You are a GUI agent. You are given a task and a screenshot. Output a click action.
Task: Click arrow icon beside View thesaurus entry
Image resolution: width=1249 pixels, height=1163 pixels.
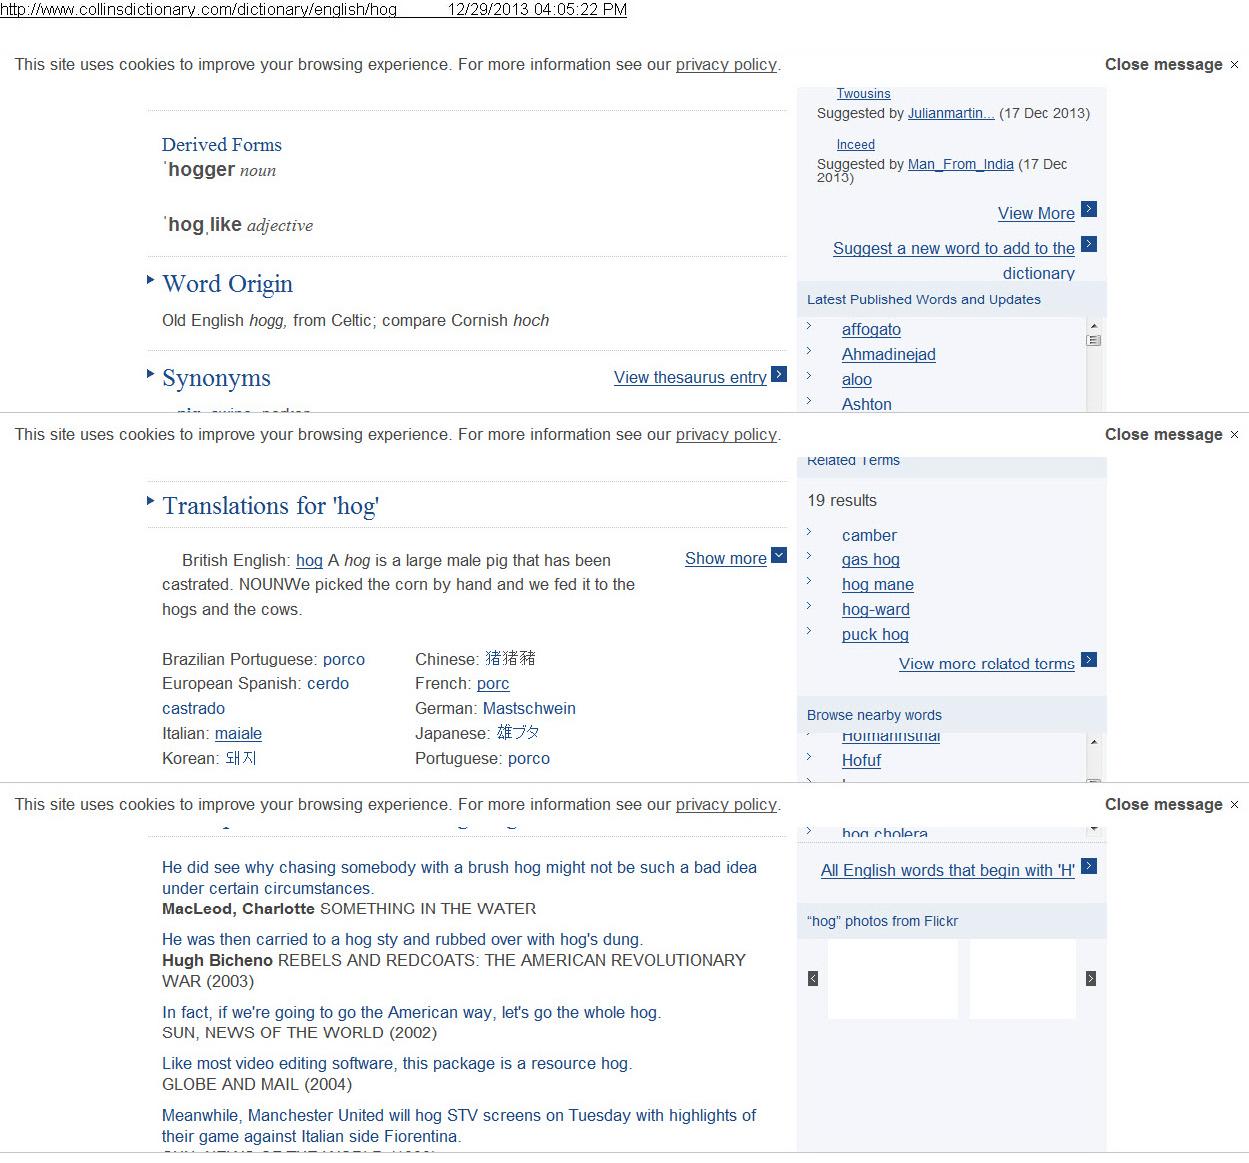pyautogui.click(x=779, y=374)
